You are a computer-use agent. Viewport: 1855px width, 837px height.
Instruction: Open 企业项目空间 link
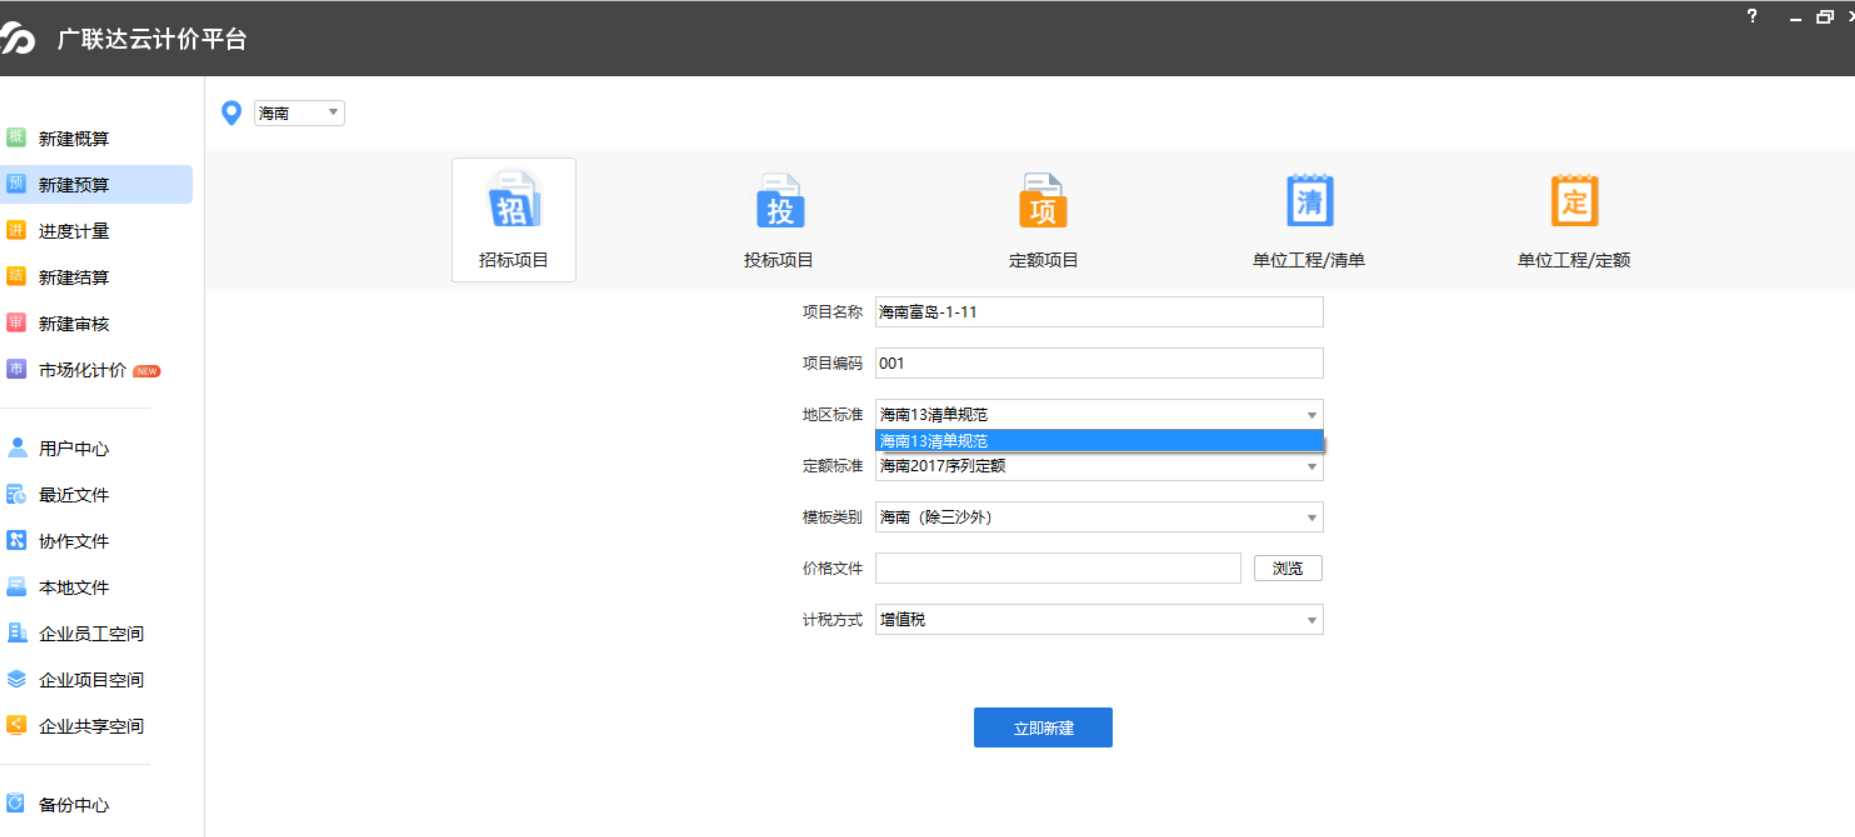[91, 680]
